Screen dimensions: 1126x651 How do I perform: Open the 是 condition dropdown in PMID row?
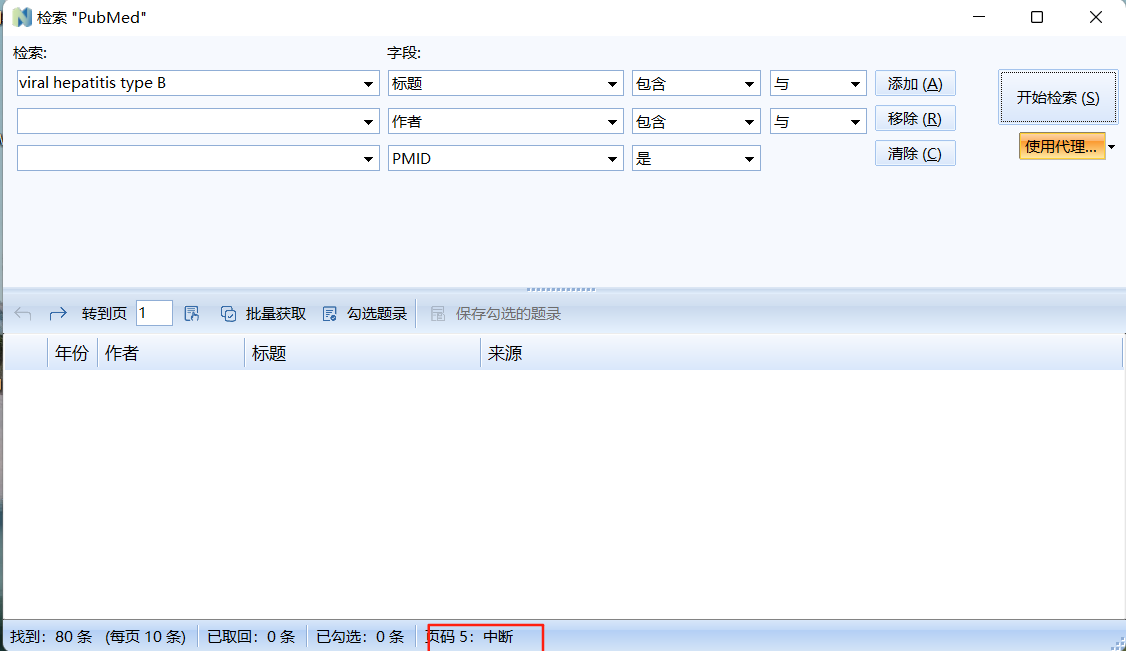[749, 159]
